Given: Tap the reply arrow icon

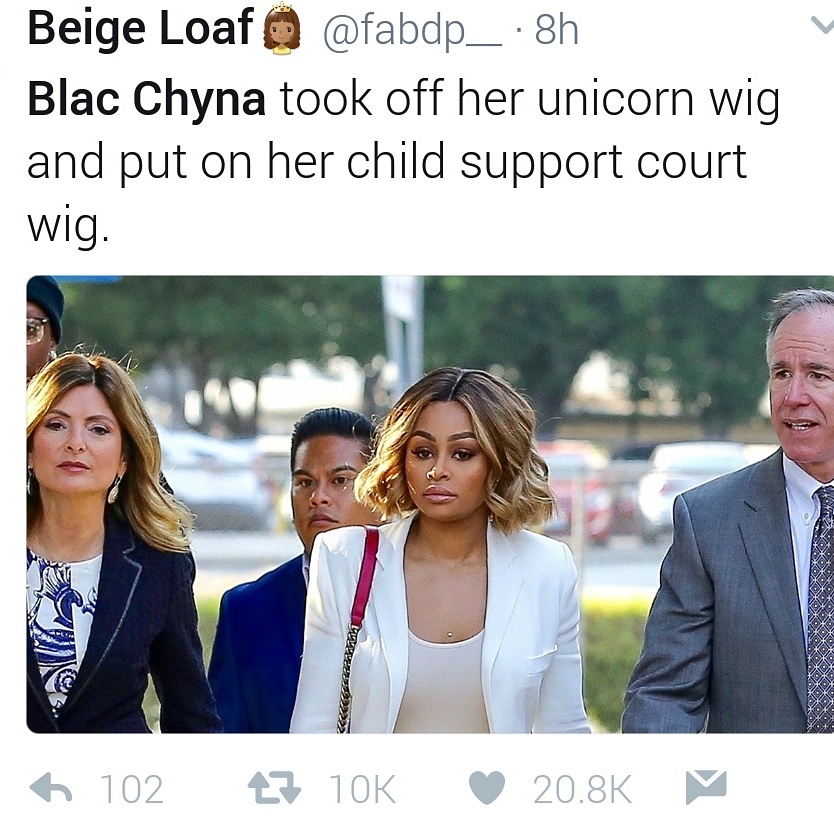Looking at the screenshot, I should (x=51, y=788).
